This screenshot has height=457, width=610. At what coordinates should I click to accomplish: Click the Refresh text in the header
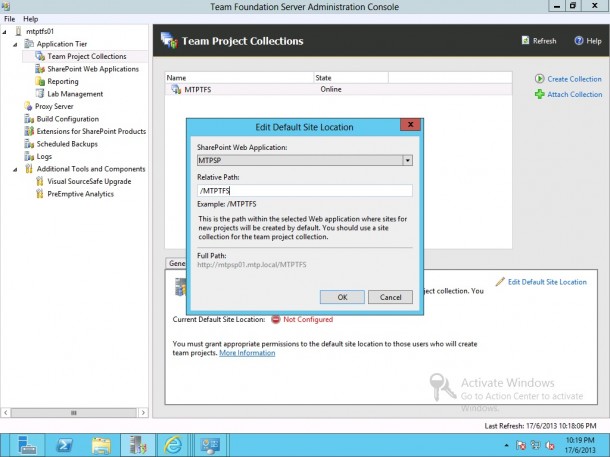pos(544,41)
